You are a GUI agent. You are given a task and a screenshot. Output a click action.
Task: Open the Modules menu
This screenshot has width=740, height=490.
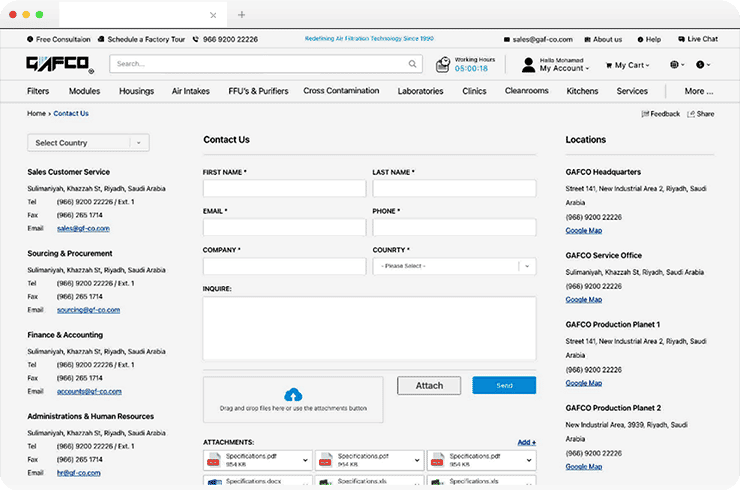click(x=84, y=91)
